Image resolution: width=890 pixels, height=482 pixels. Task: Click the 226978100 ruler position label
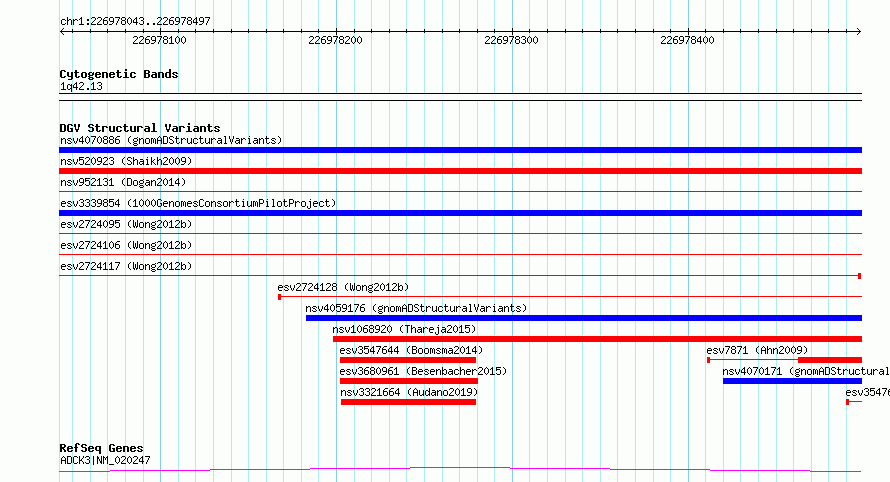[x=159, y=40]
